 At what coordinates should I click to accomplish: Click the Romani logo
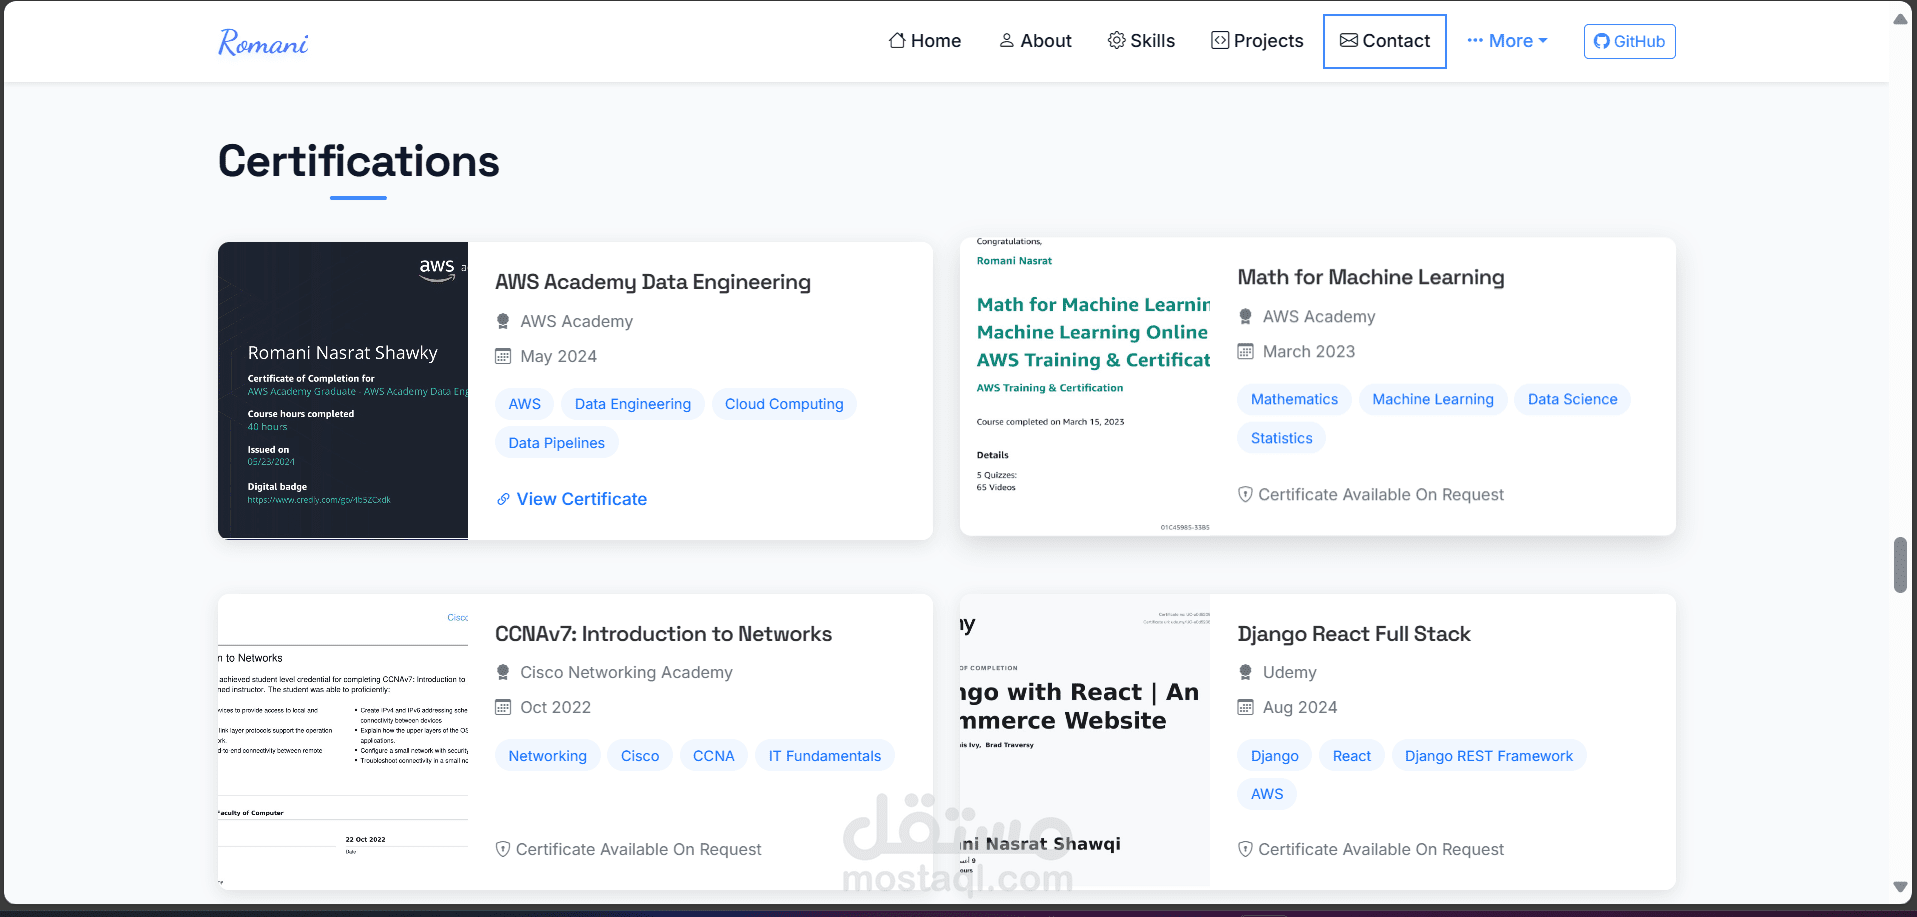[263, 42]
